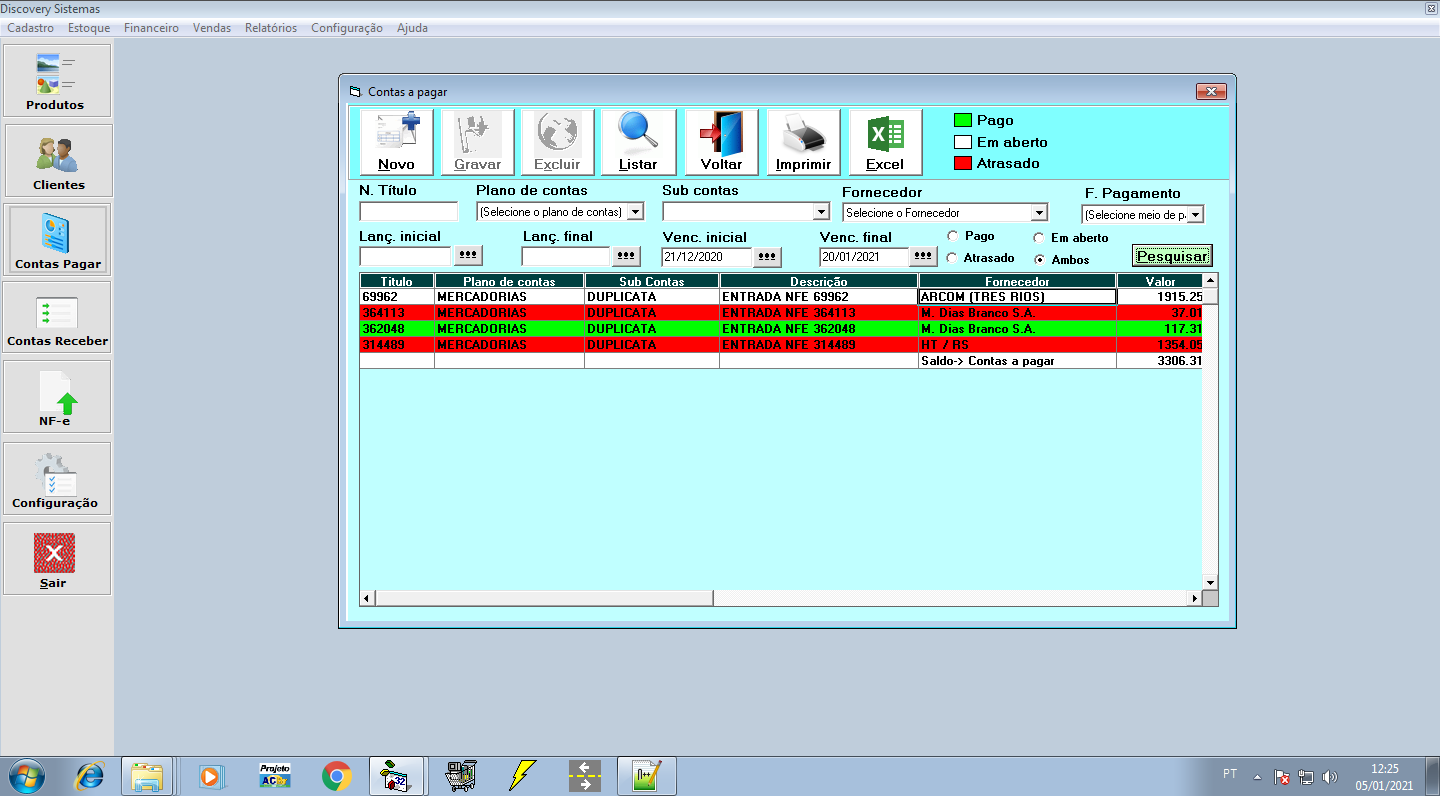1440x796 pixels.
Task: Select the Pago radio filter
Action: click(x=952, y=236)
